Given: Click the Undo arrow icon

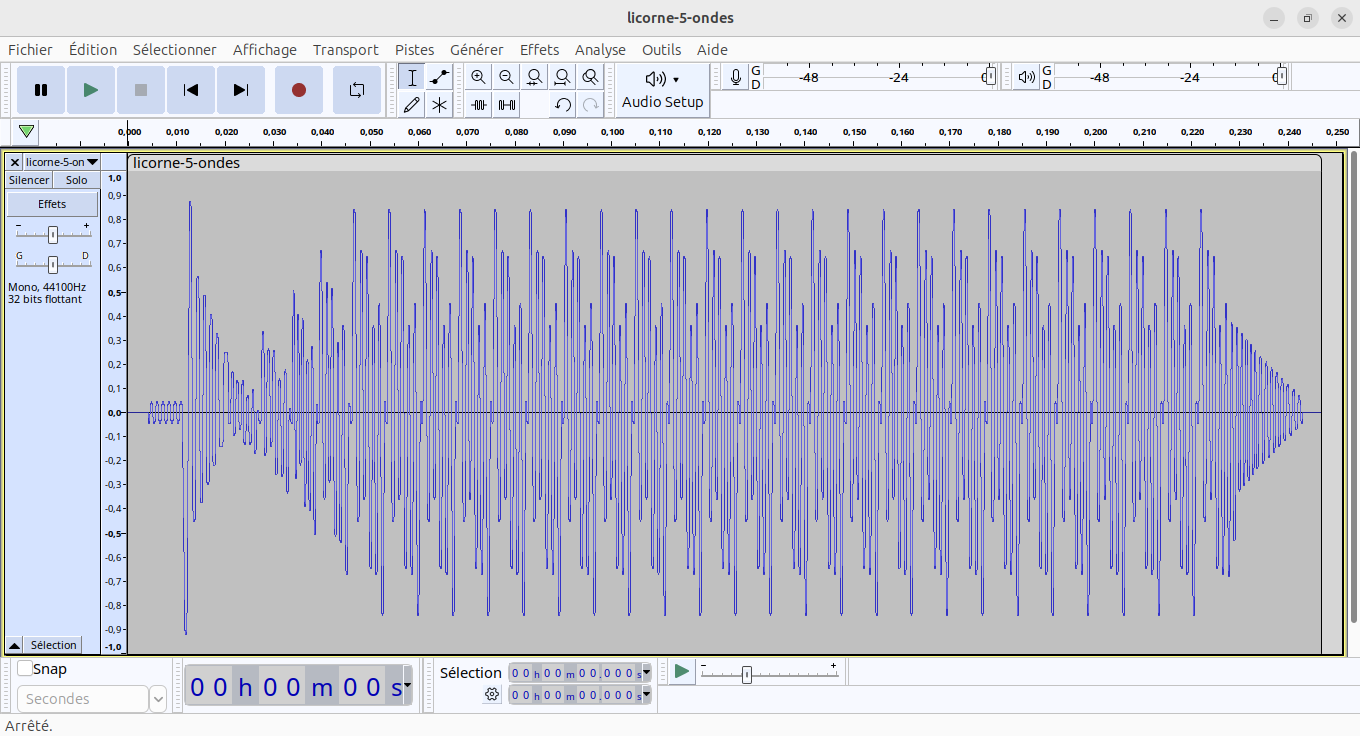Looking at the screenshot, I should point(563,104).
